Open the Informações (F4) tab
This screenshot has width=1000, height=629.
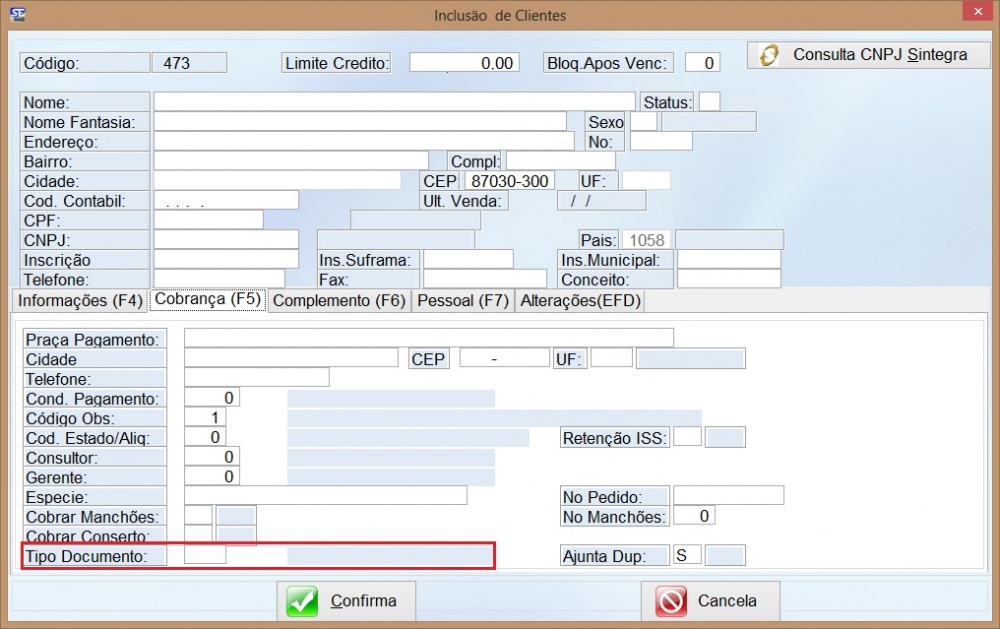point(80,300)
